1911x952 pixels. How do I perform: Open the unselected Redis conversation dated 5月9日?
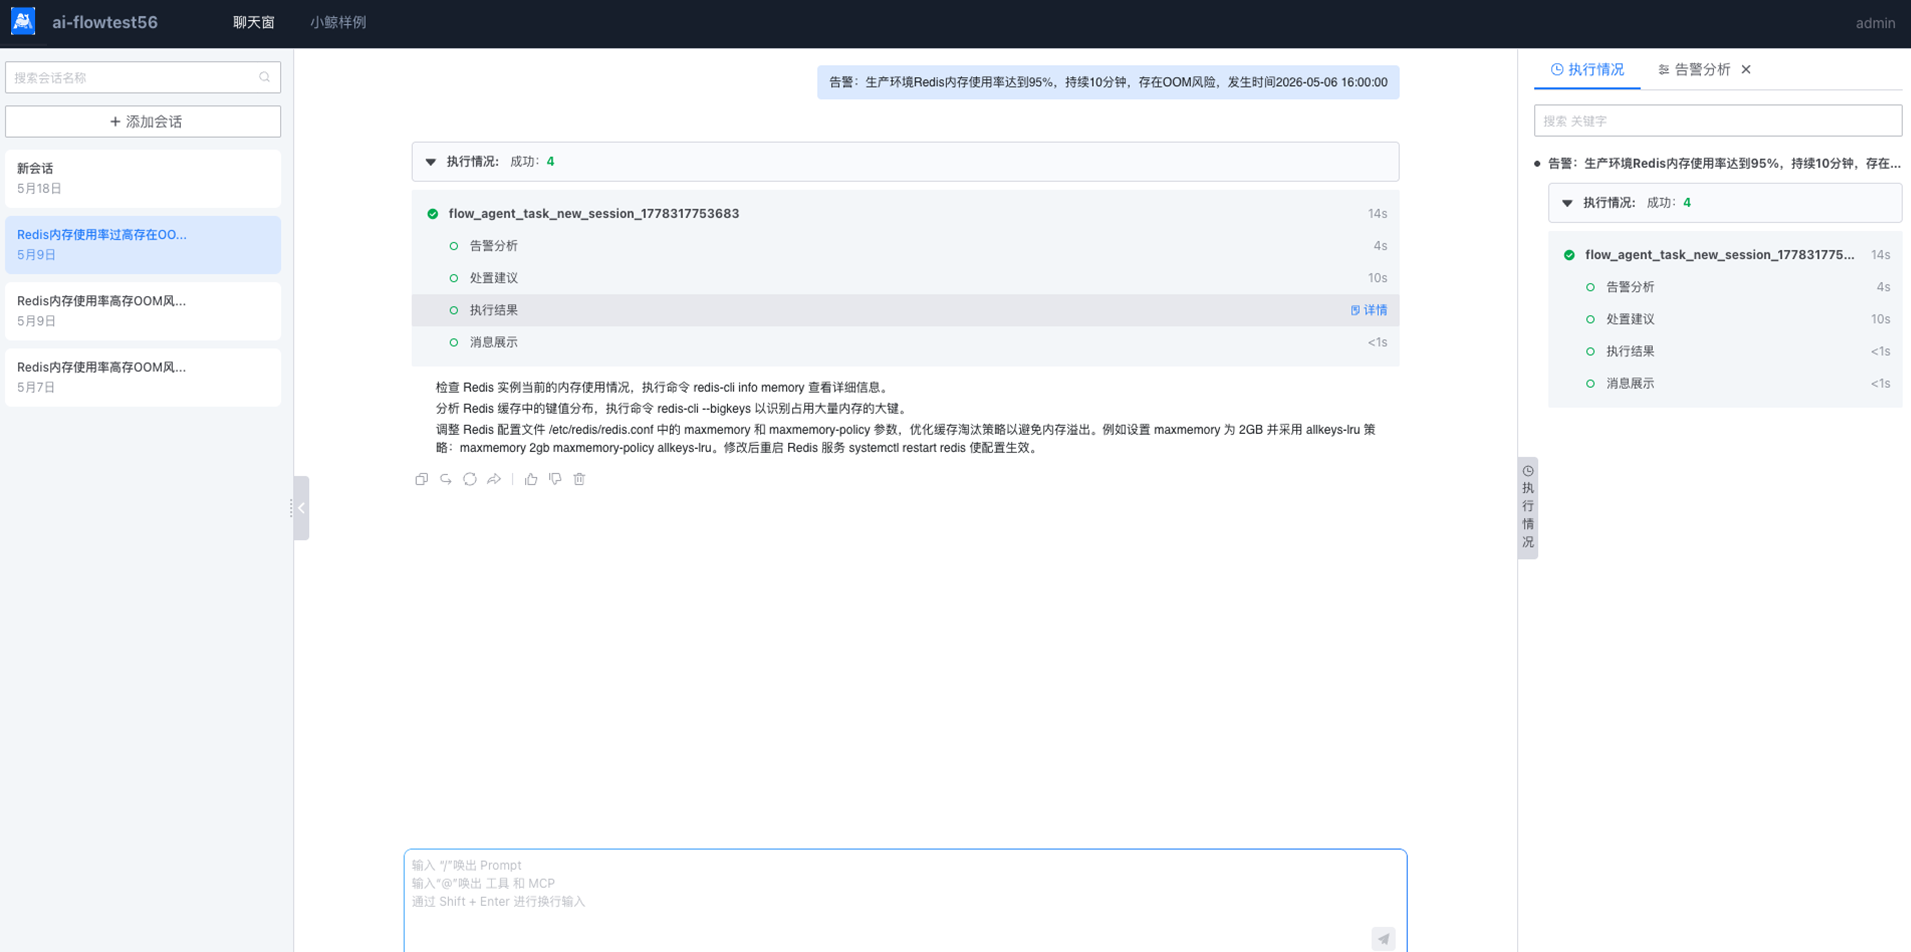[x=143, y=311]
